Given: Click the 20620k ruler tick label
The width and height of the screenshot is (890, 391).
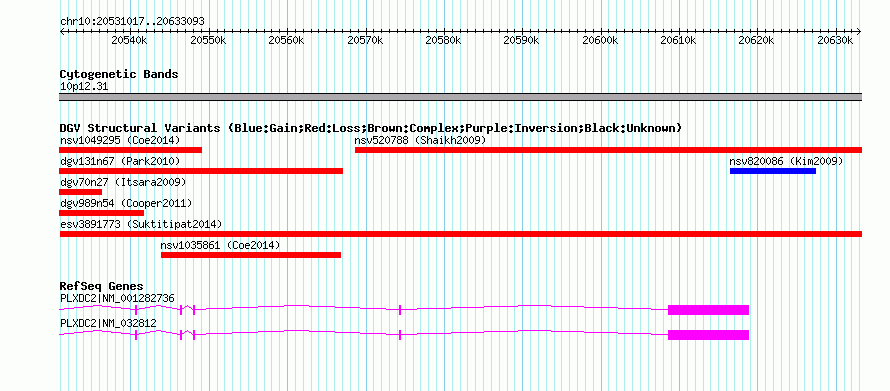Looking at the screenshot, I should (x=757, y=40).
